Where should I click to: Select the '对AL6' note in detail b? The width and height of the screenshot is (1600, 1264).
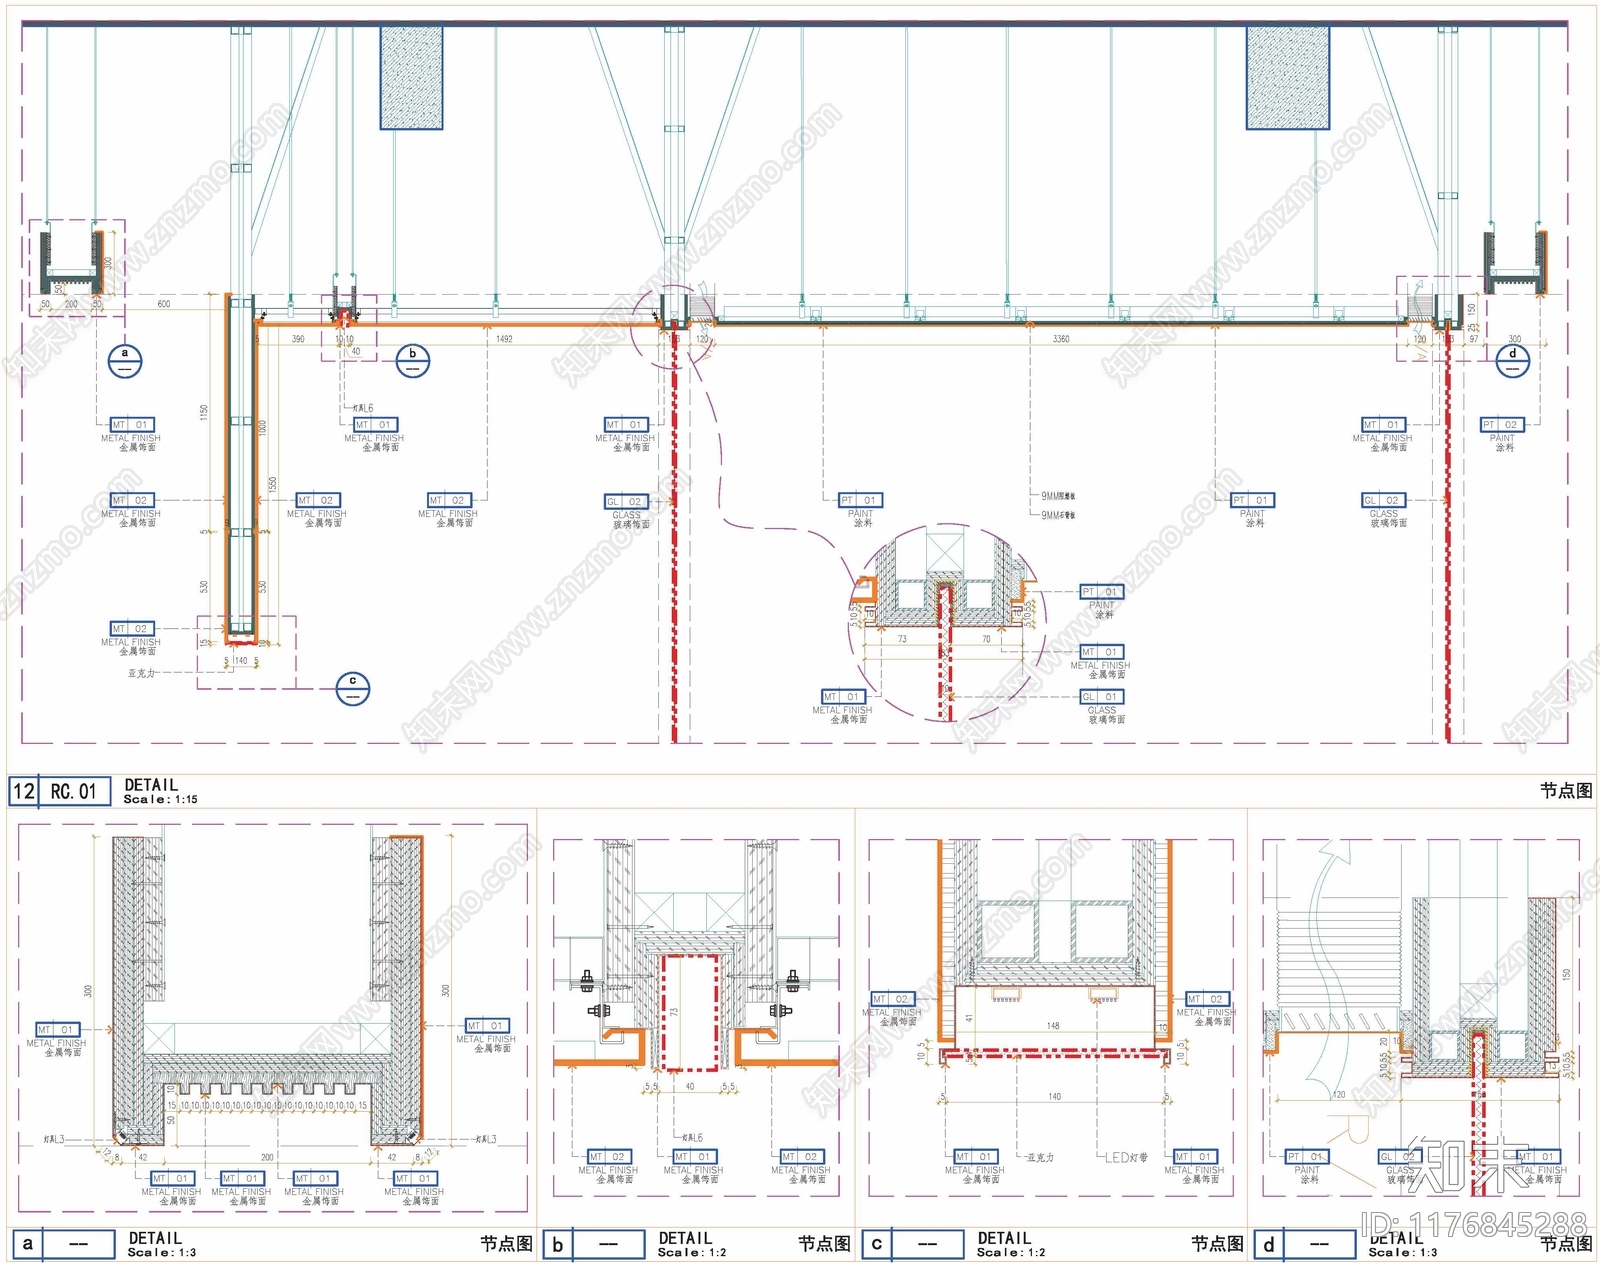click(x=692, y=1138)
